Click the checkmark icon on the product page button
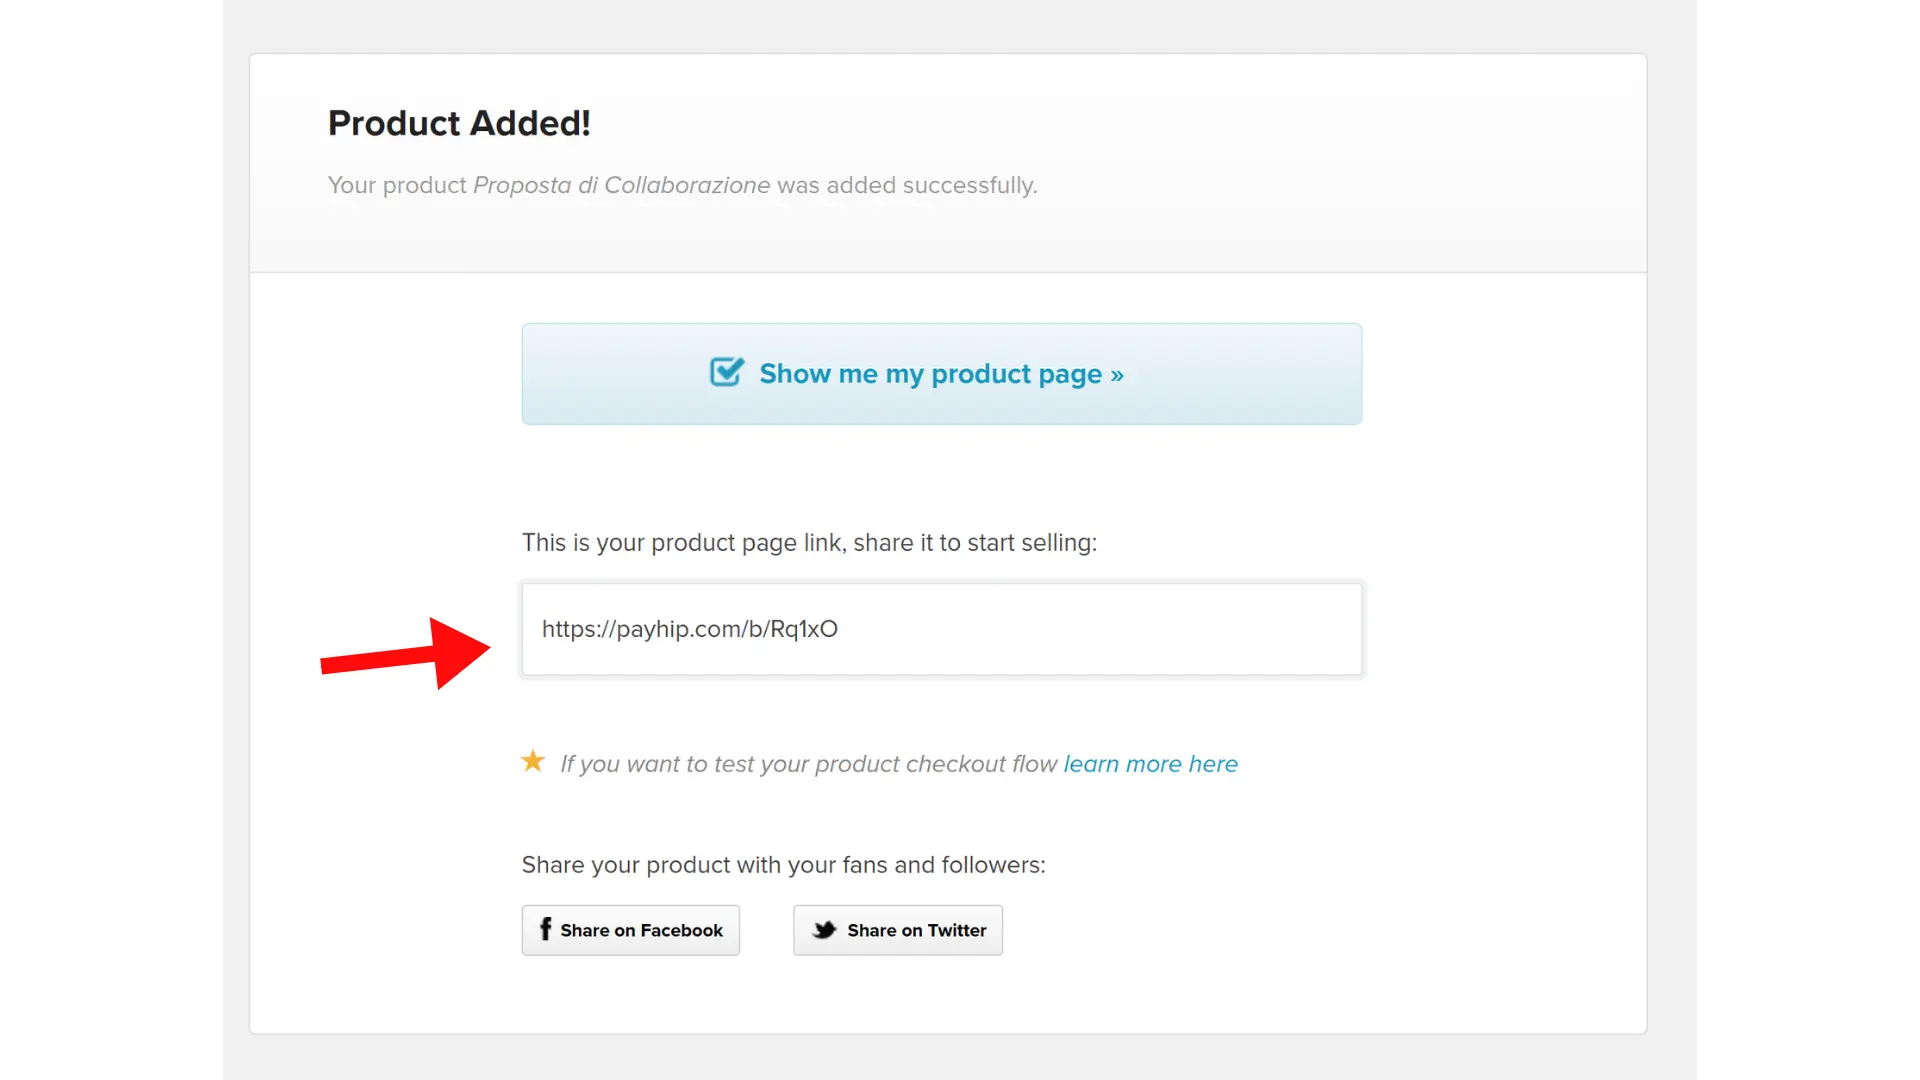This screenshot has height=1080, width=1920. pyautogui.click(x=727, y=372)
